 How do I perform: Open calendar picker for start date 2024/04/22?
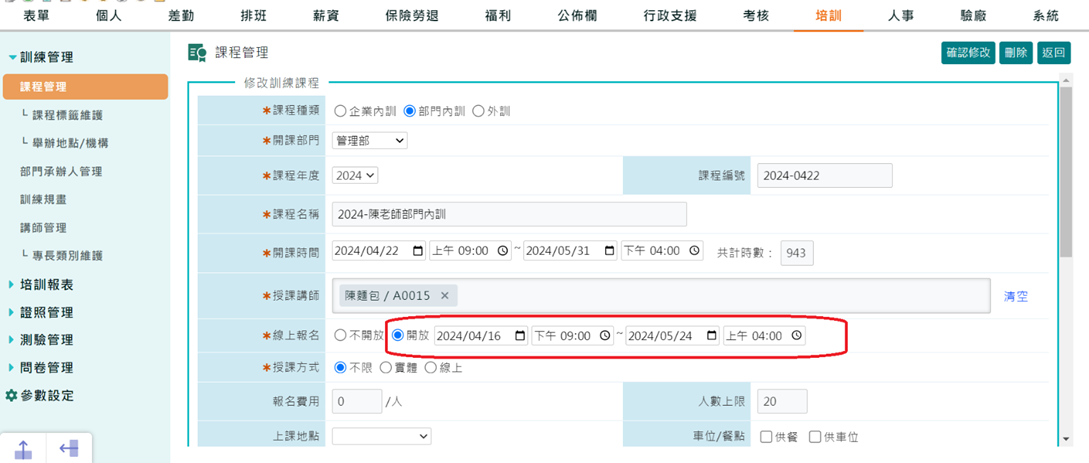(417, 251)
